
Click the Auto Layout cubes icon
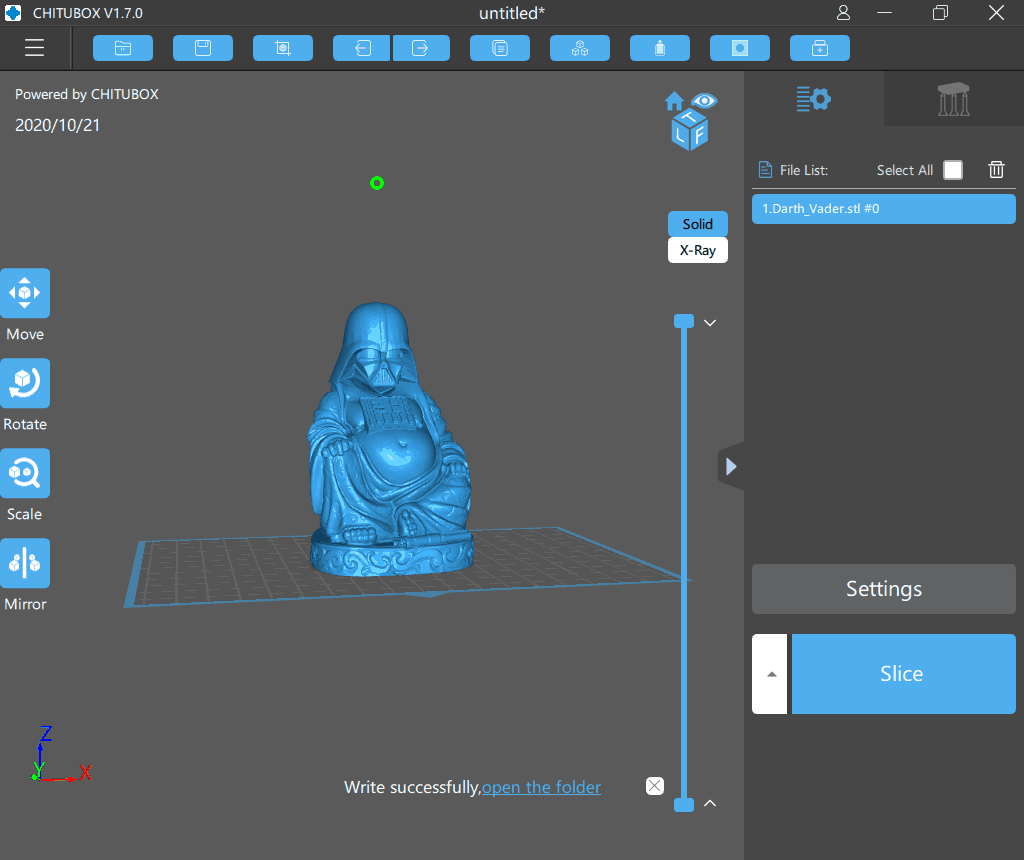(580, 48)
